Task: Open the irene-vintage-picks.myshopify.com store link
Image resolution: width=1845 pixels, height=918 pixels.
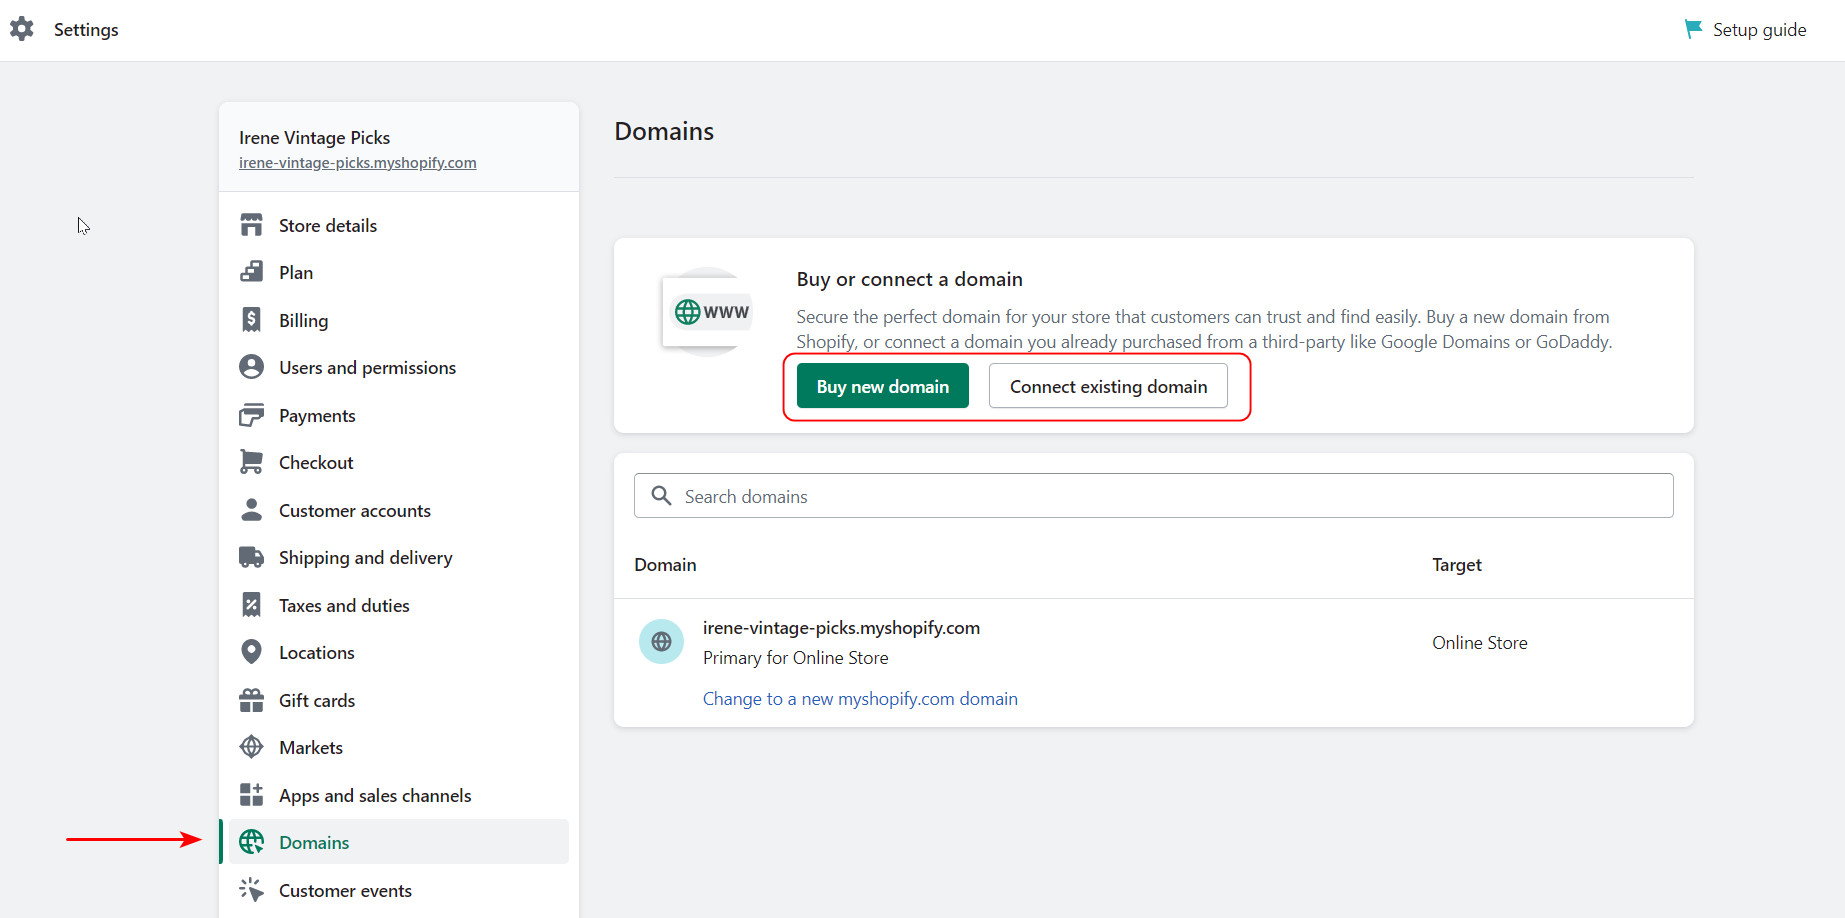Action: pos(358,163)
